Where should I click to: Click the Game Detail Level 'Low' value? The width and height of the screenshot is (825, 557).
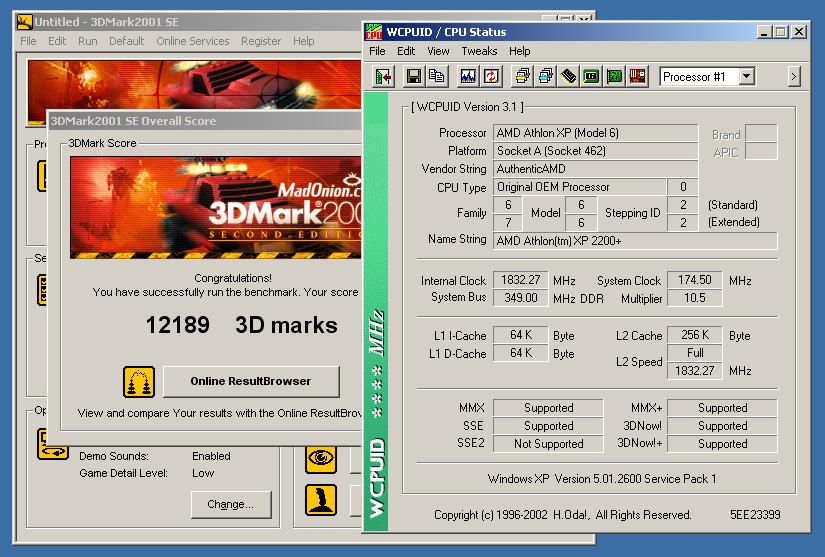click(x=203, y=473)
